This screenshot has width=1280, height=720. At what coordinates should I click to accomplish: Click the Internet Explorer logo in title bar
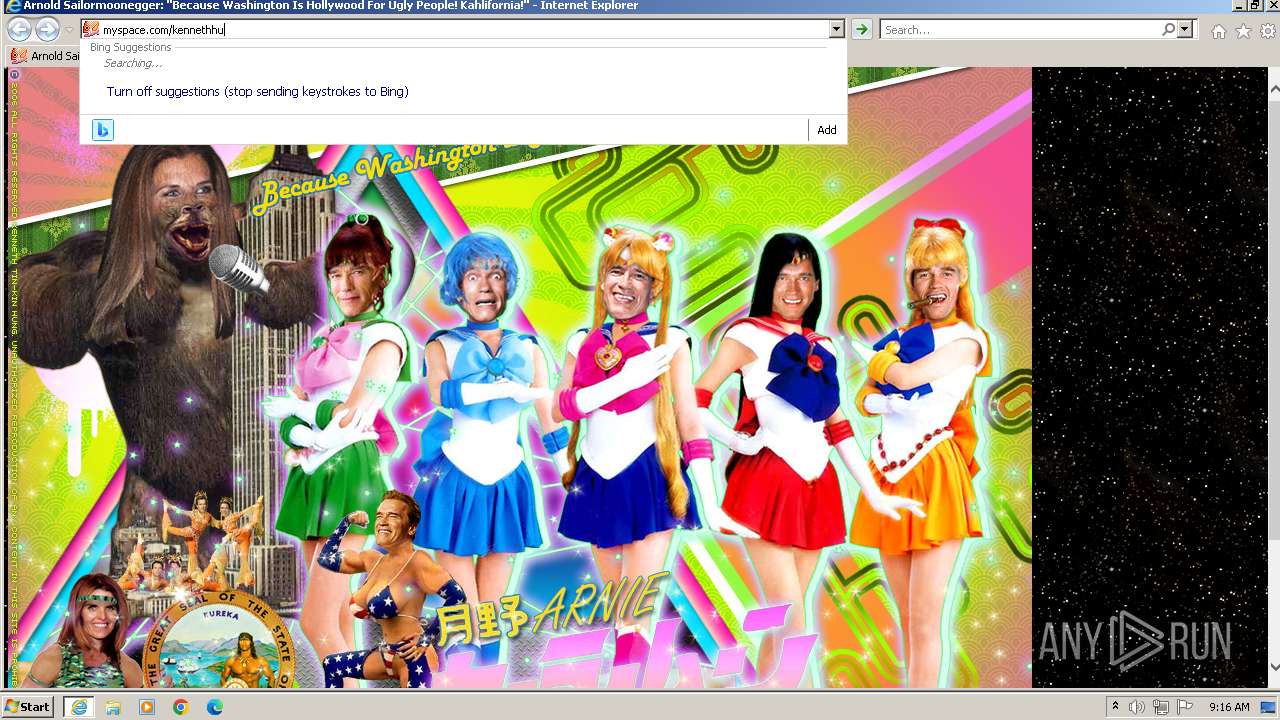click(12, 6)
